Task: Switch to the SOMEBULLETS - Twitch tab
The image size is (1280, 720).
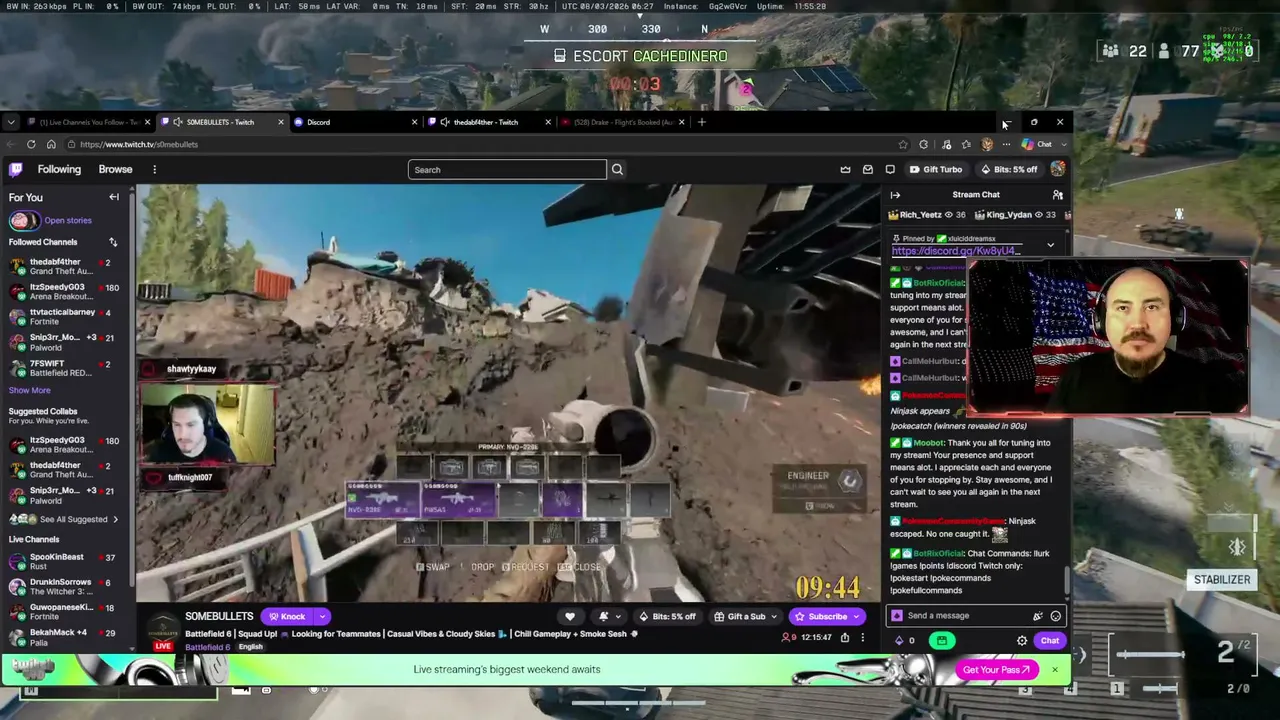Action: click(221, 122)
